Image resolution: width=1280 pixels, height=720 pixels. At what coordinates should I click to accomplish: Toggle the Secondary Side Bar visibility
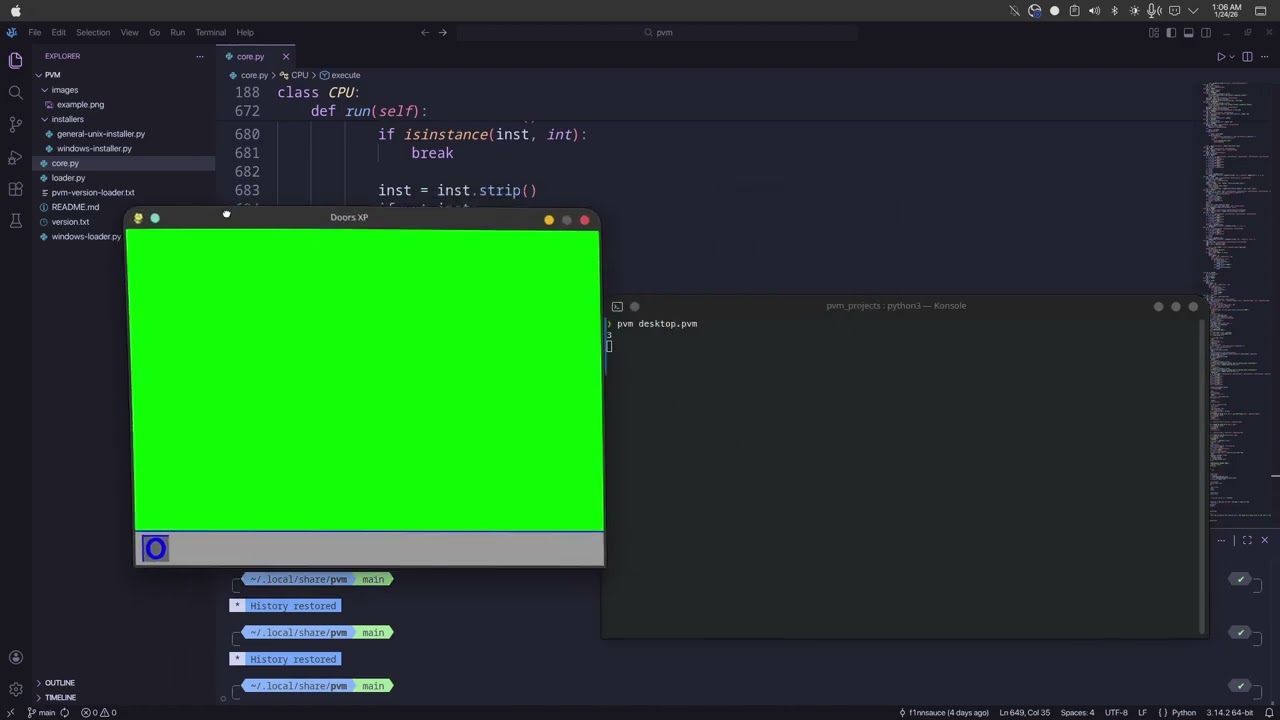click(1206, 32)
